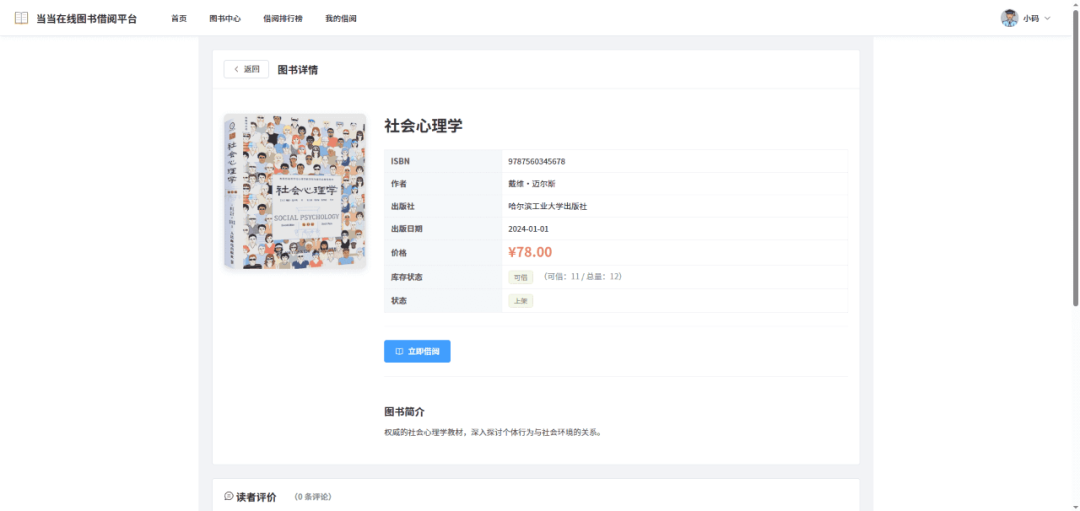Go to 图书中心 menu
Viewport: 1080px width, 511px height.
point(225,19)
